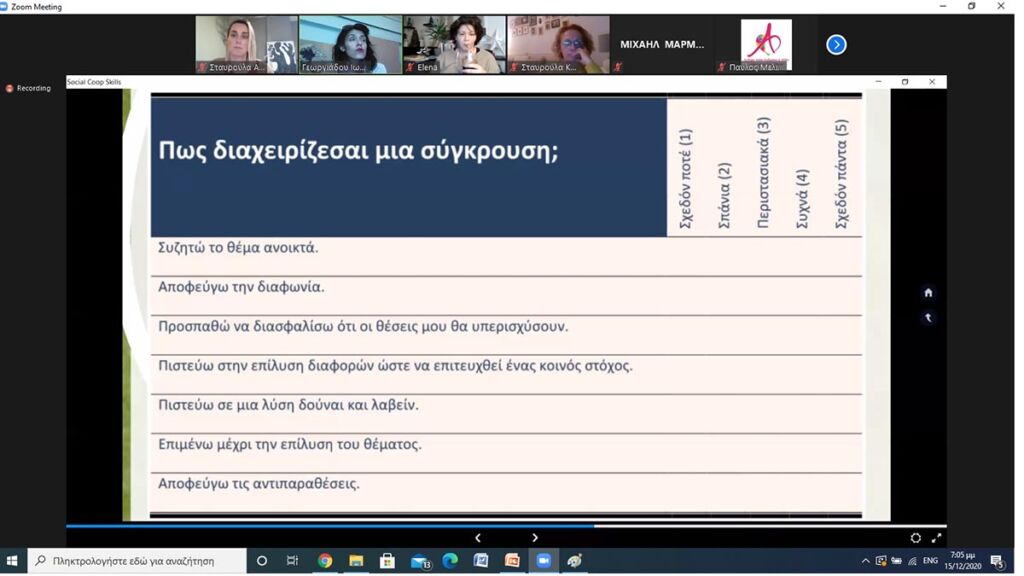Toggle fullscreen mode for the presentation
Screen dimensions: 1024x576
tap(936, 538)
